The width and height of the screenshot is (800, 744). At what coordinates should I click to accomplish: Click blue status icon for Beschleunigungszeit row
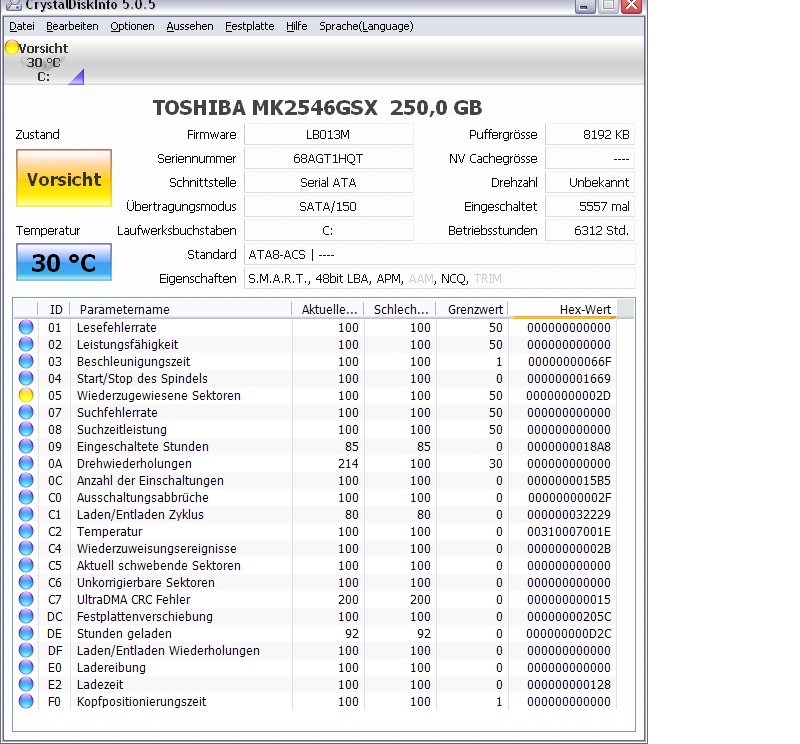[x=26, y=361]
